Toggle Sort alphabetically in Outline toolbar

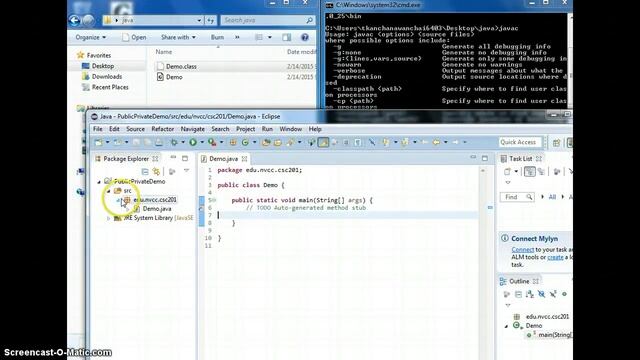530,294
